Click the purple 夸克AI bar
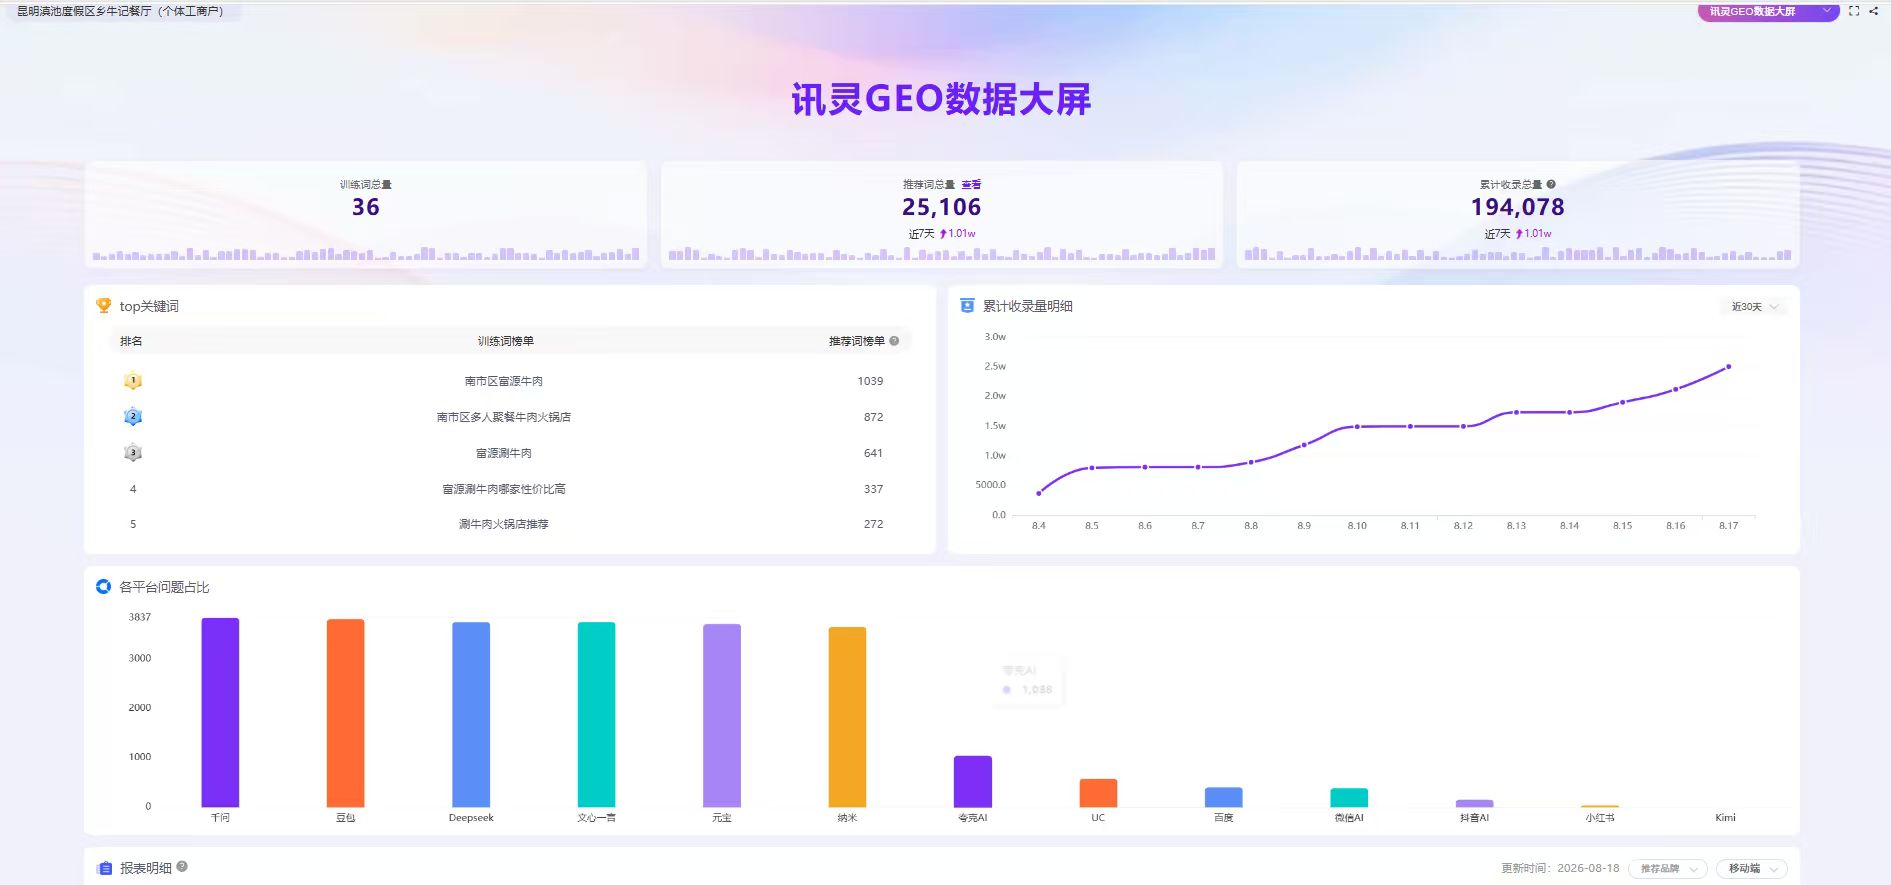This screenshot has height=885, width=1891. coord(973,781)
